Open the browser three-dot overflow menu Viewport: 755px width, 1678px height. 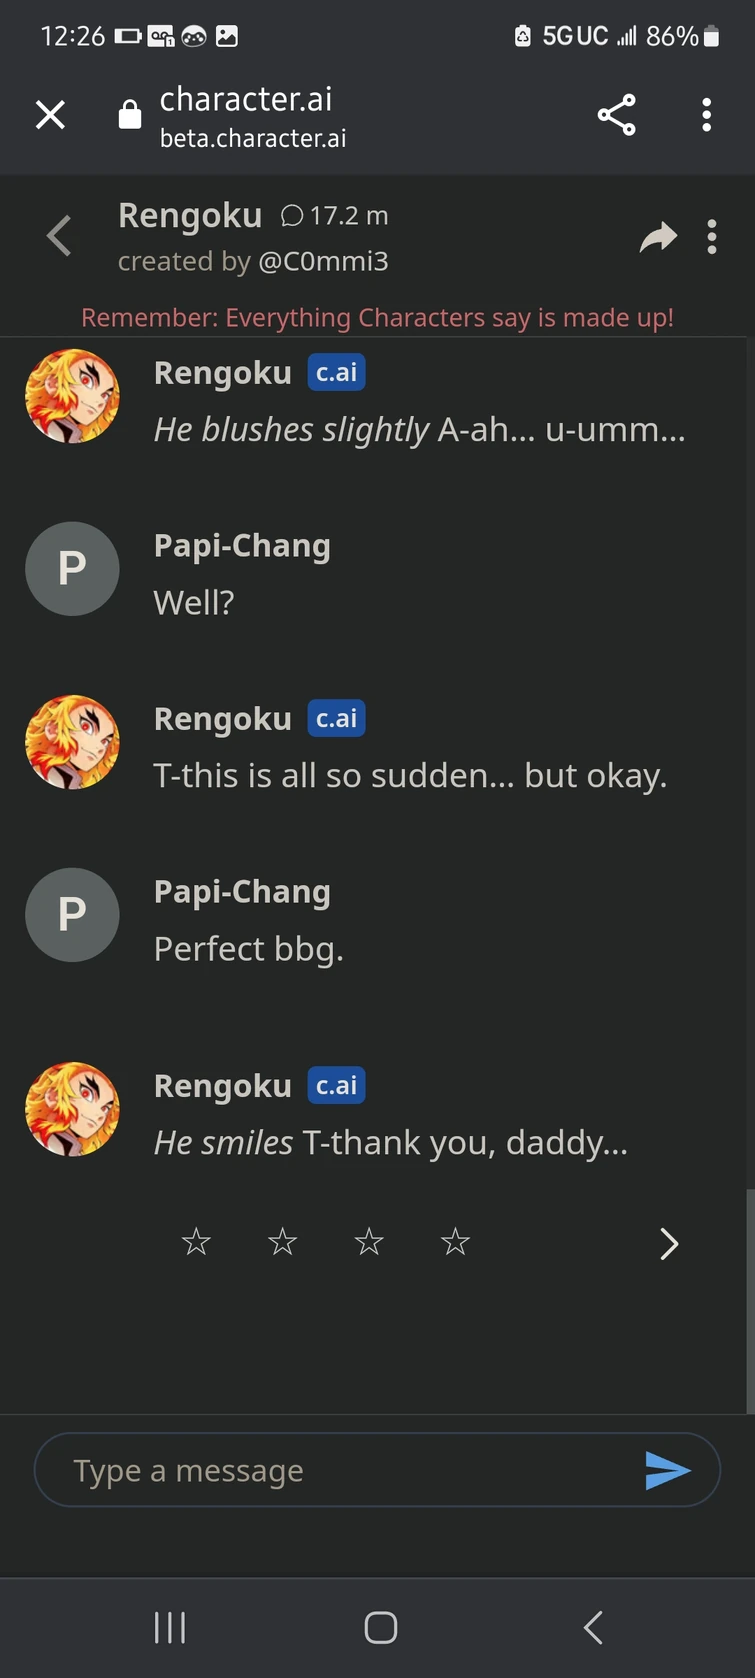click(x=706, y=115)
